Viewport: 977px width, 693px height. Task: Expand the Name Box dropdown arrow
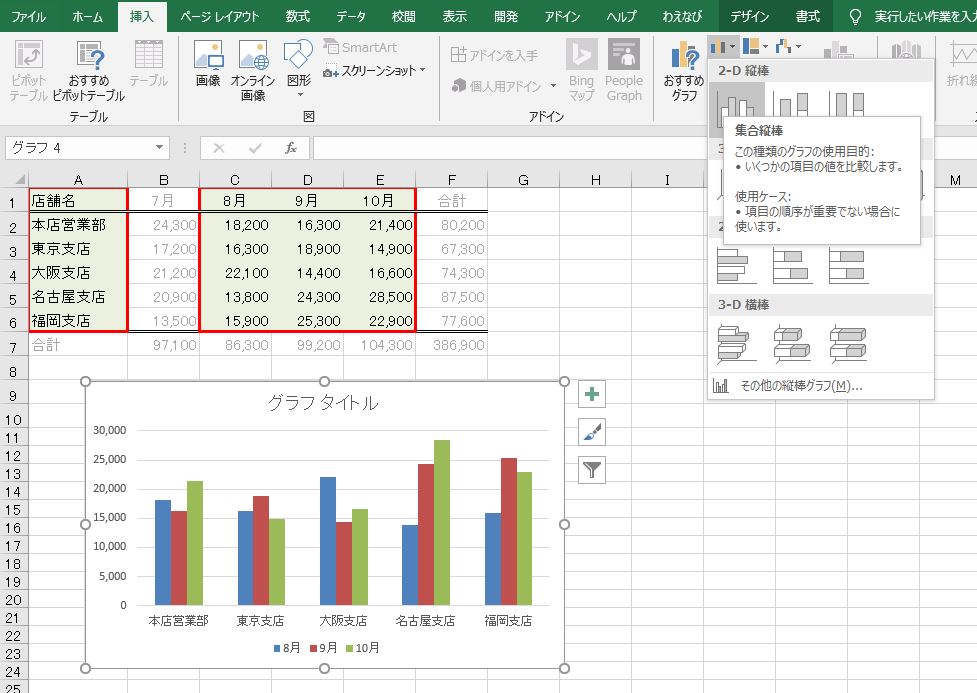[160, 148]
